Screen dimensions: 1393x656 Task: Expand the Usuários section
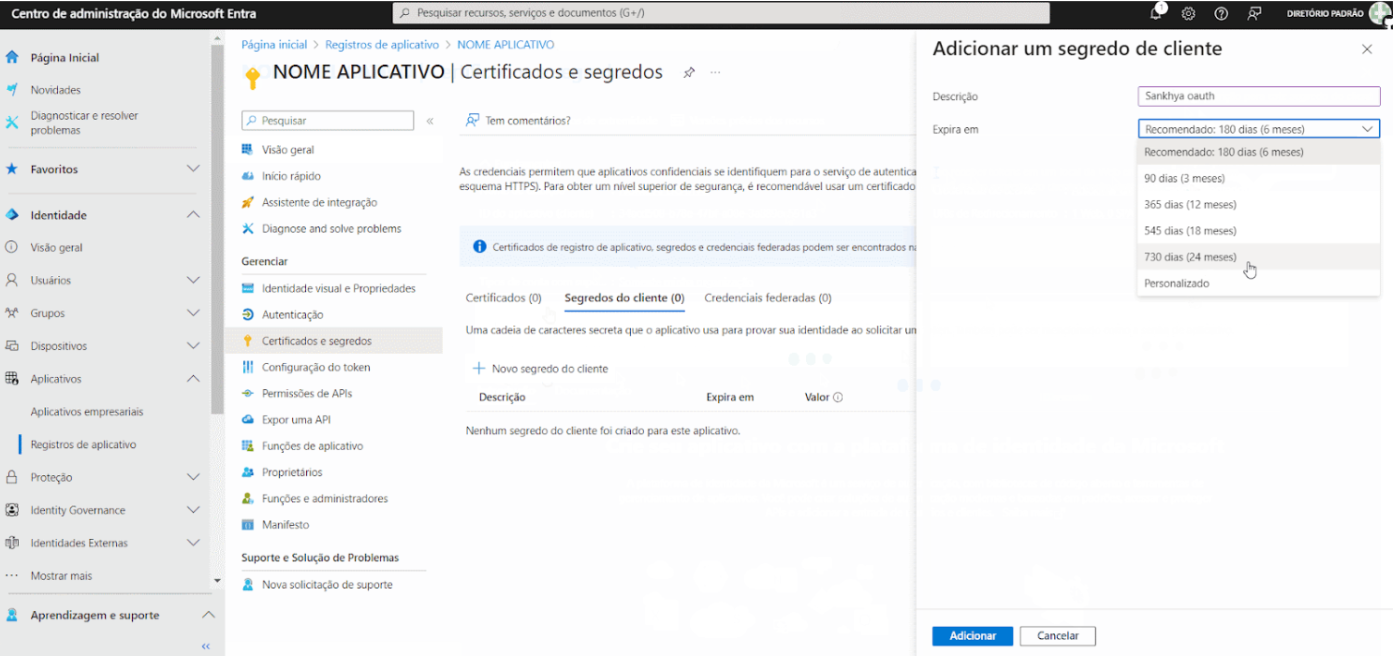(193, 280)
